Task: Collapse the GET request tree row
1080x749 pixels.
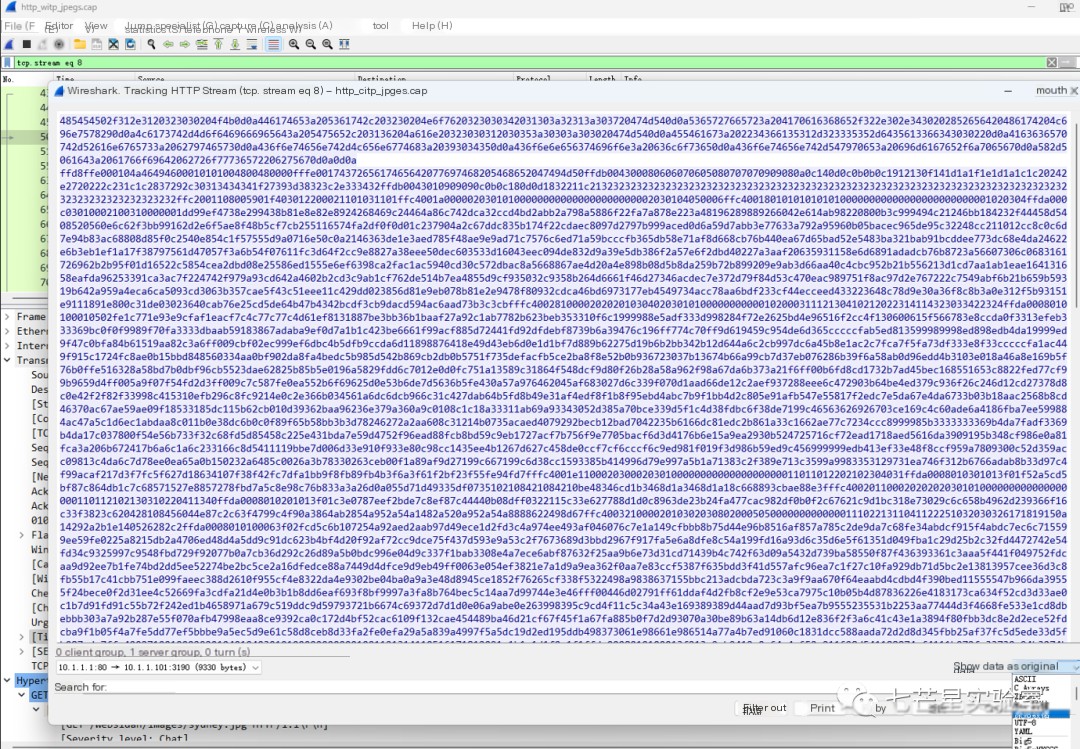Action: [21, 695]
